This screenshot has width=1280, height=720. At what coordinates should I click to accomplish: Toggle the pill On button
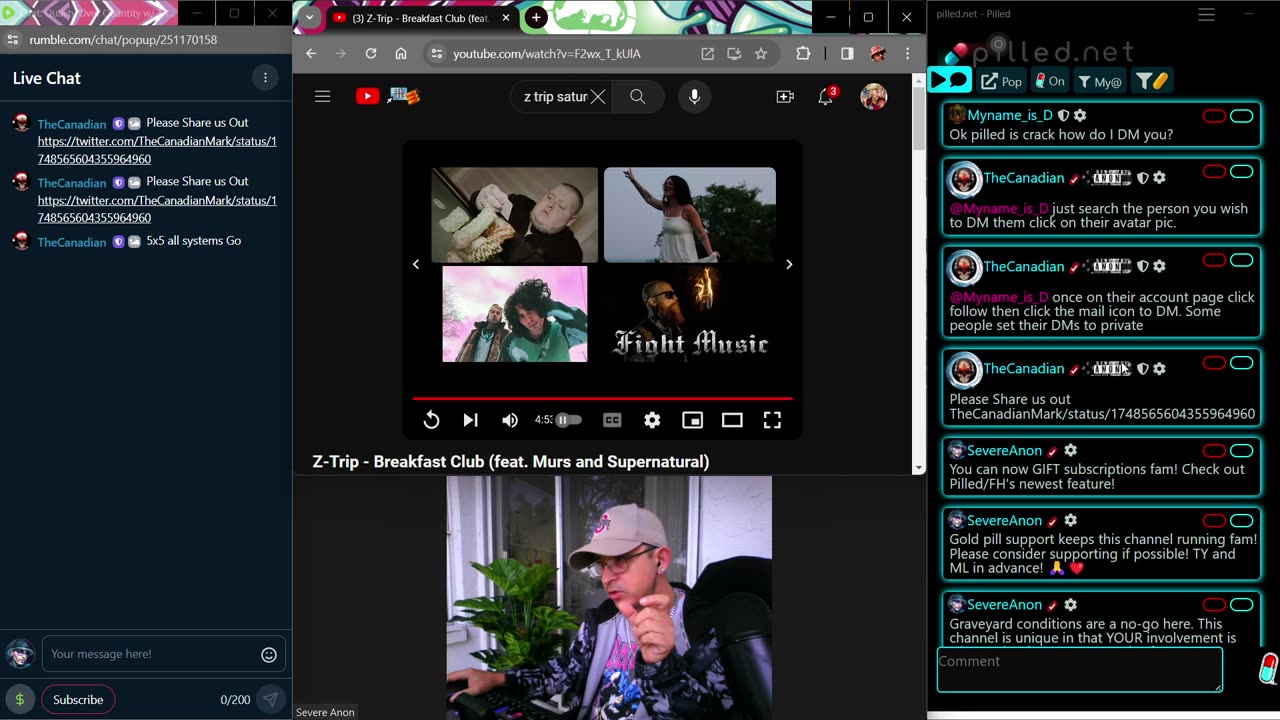[1049, 81]
